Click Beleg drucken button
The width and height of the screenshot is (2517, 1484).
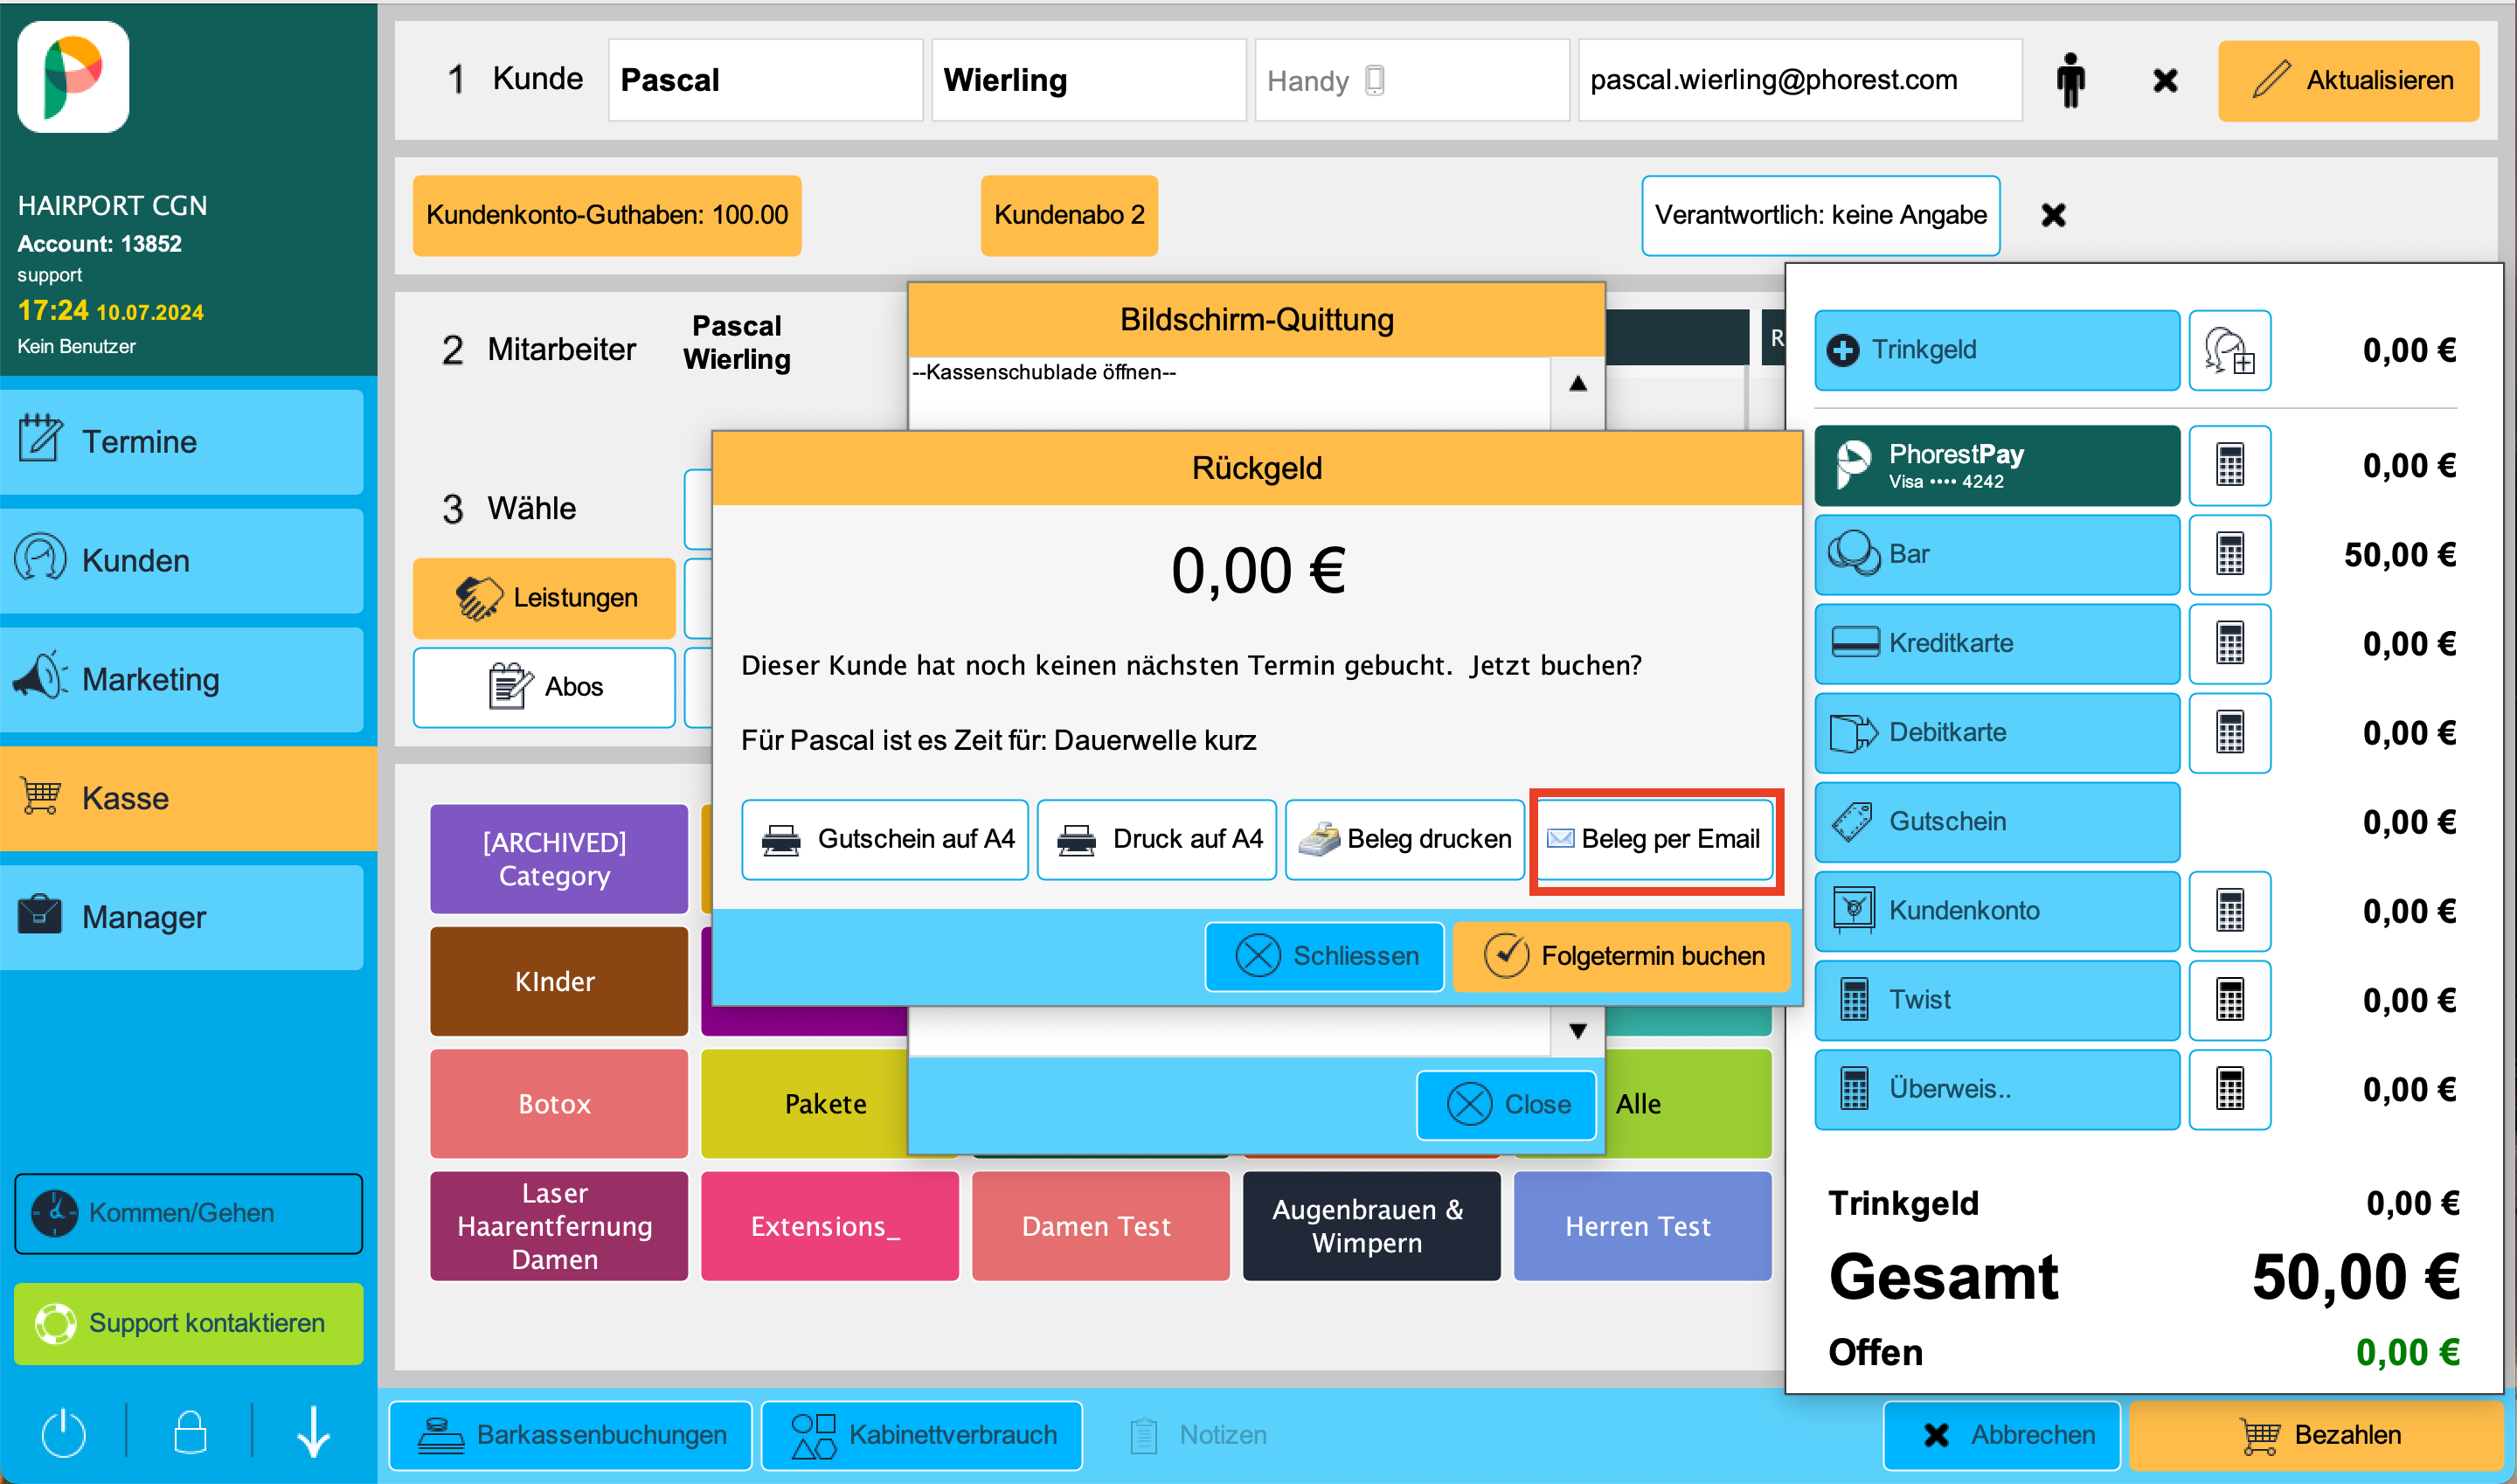1404,839
